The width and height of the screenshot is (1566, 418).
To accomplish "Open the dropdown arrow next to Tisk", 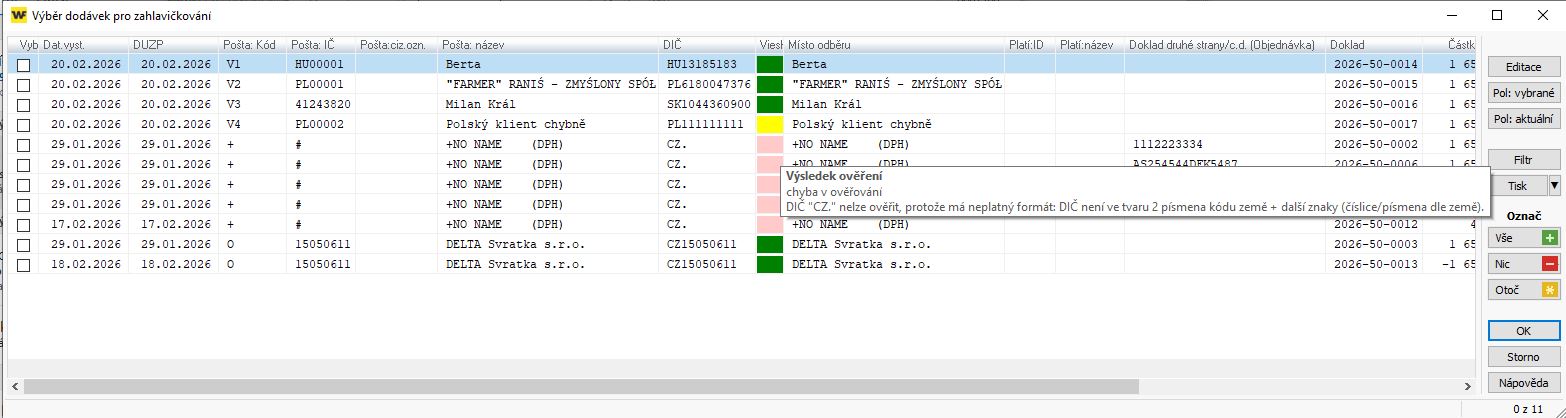I will click(1553, 186).
